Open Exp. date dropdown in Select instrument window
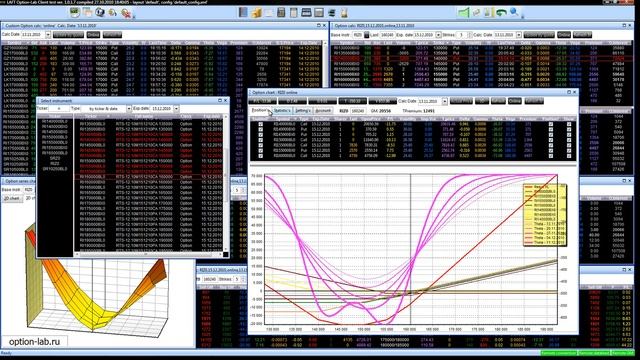 pyautogui.click(x=176, y=109)
